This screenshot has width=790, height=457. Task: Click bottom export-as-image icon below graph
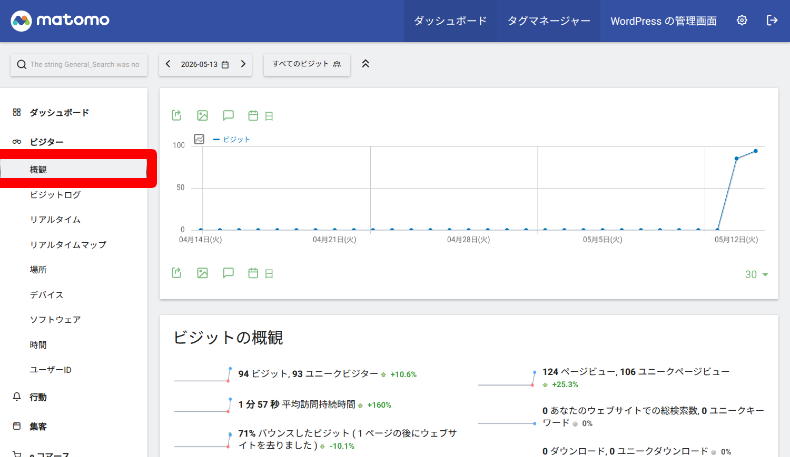click(203, 273)
